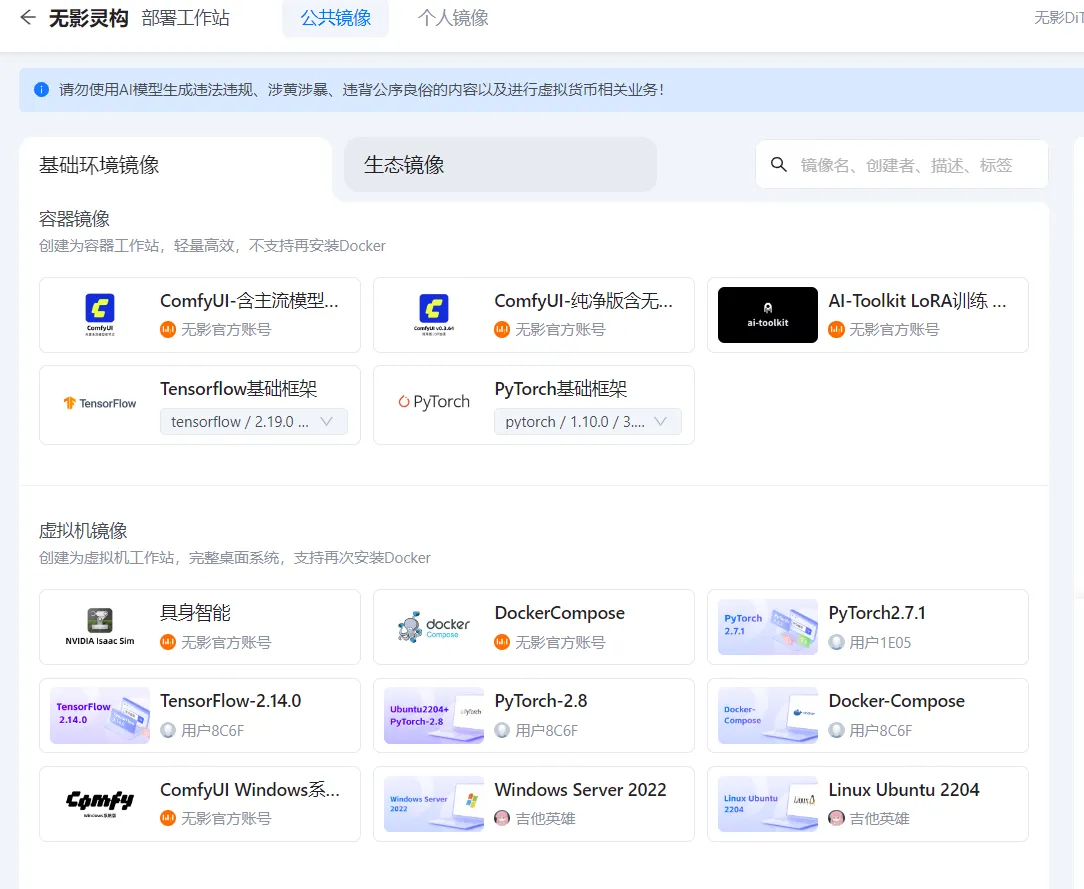1084x889 pixels.
Task: Click the search magnifier icon
Action: [x=778, y=165]
